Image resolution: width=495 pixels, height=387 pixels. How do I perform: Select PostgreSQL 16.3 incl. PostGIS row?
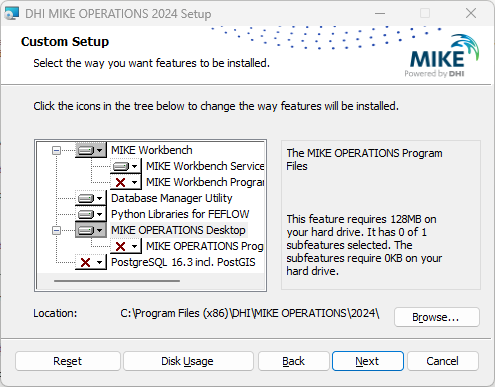coord(183,262)
